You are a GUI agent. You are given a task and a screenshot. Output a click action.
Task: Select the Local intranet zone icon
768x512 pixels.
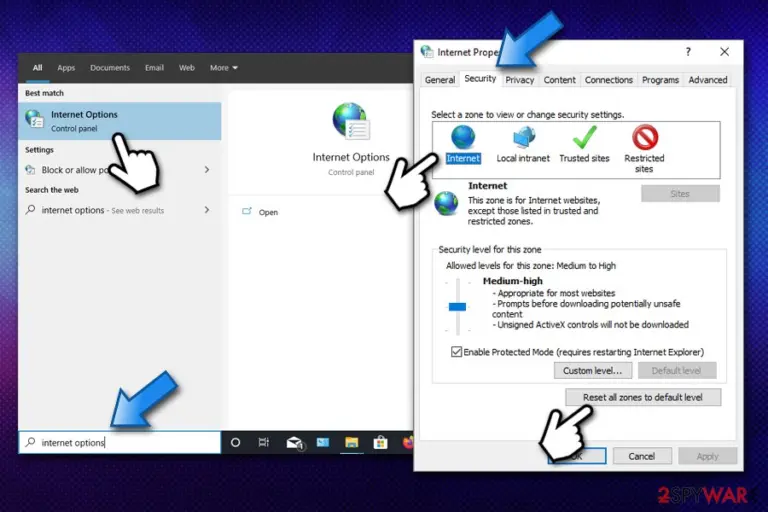(x=524, y=137)
